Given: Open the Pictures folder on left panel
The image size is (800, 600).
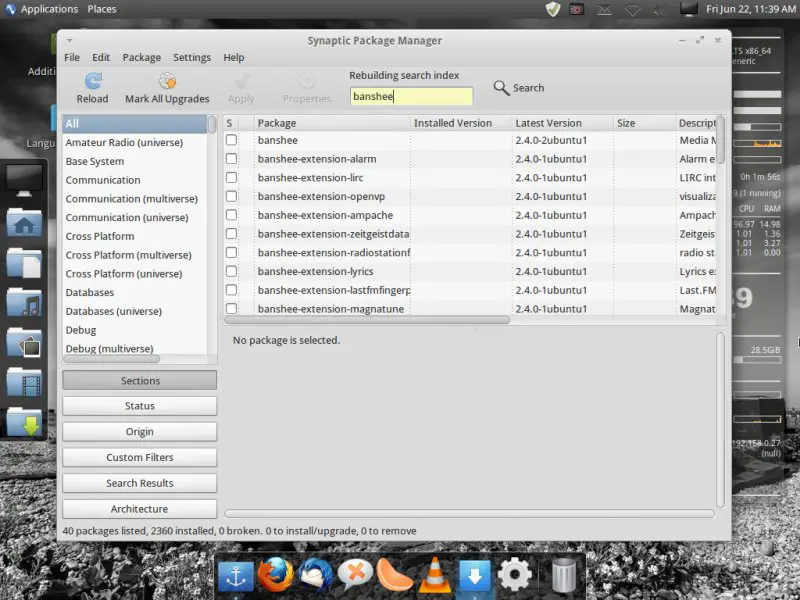Looking at the screenshot, I should [24, 342].
